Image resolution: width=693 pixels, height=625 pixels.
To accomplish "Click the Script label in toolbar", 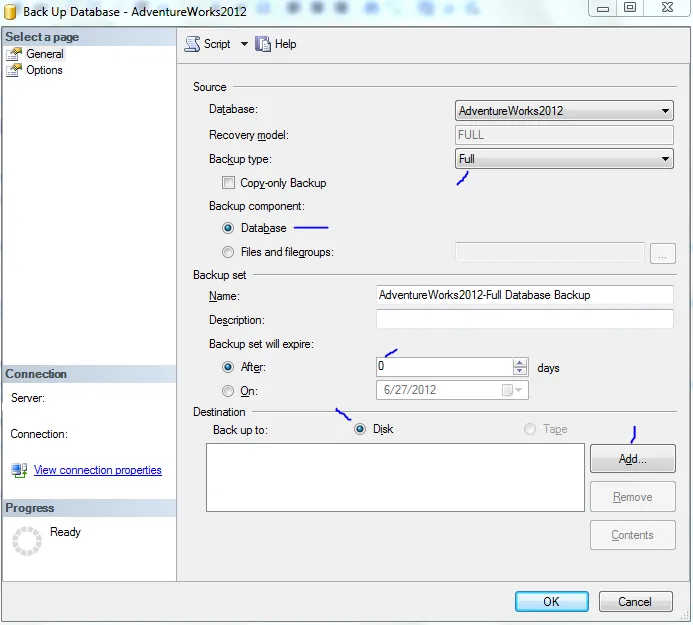I will coord(217,44).
